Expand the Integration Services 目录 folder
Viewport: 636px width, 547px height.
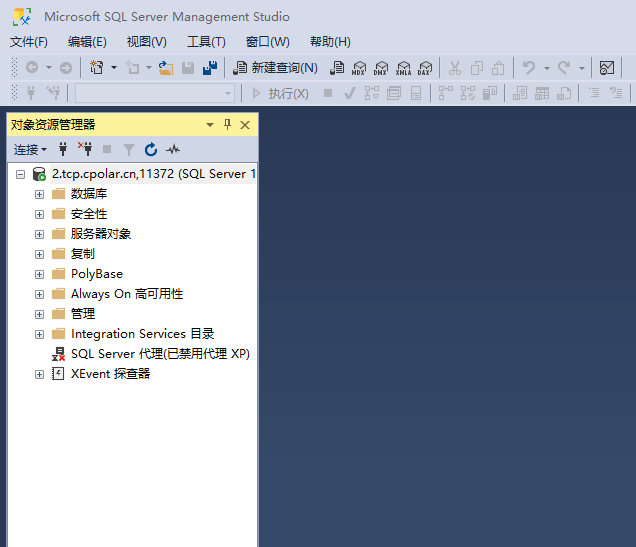[39, 335]
